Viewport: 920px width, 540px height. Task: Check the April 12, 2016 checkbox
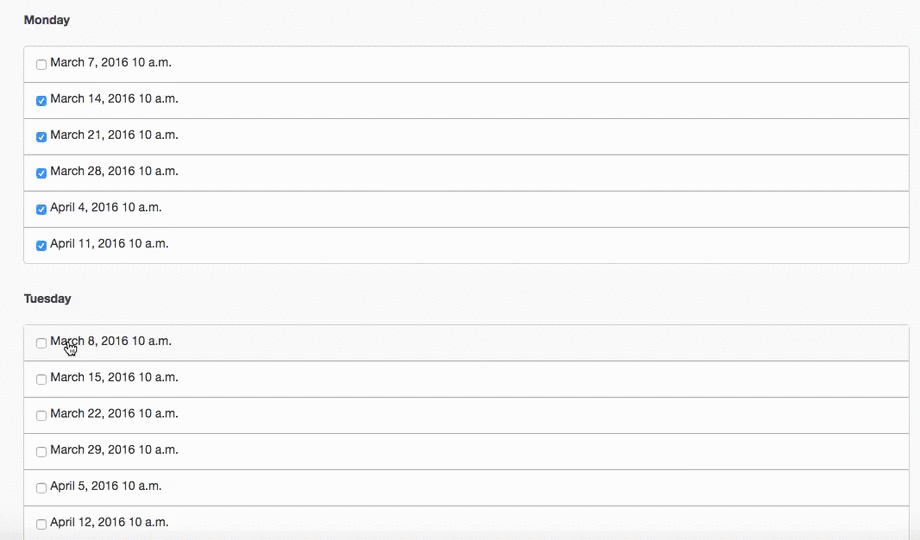coord(41,524)
